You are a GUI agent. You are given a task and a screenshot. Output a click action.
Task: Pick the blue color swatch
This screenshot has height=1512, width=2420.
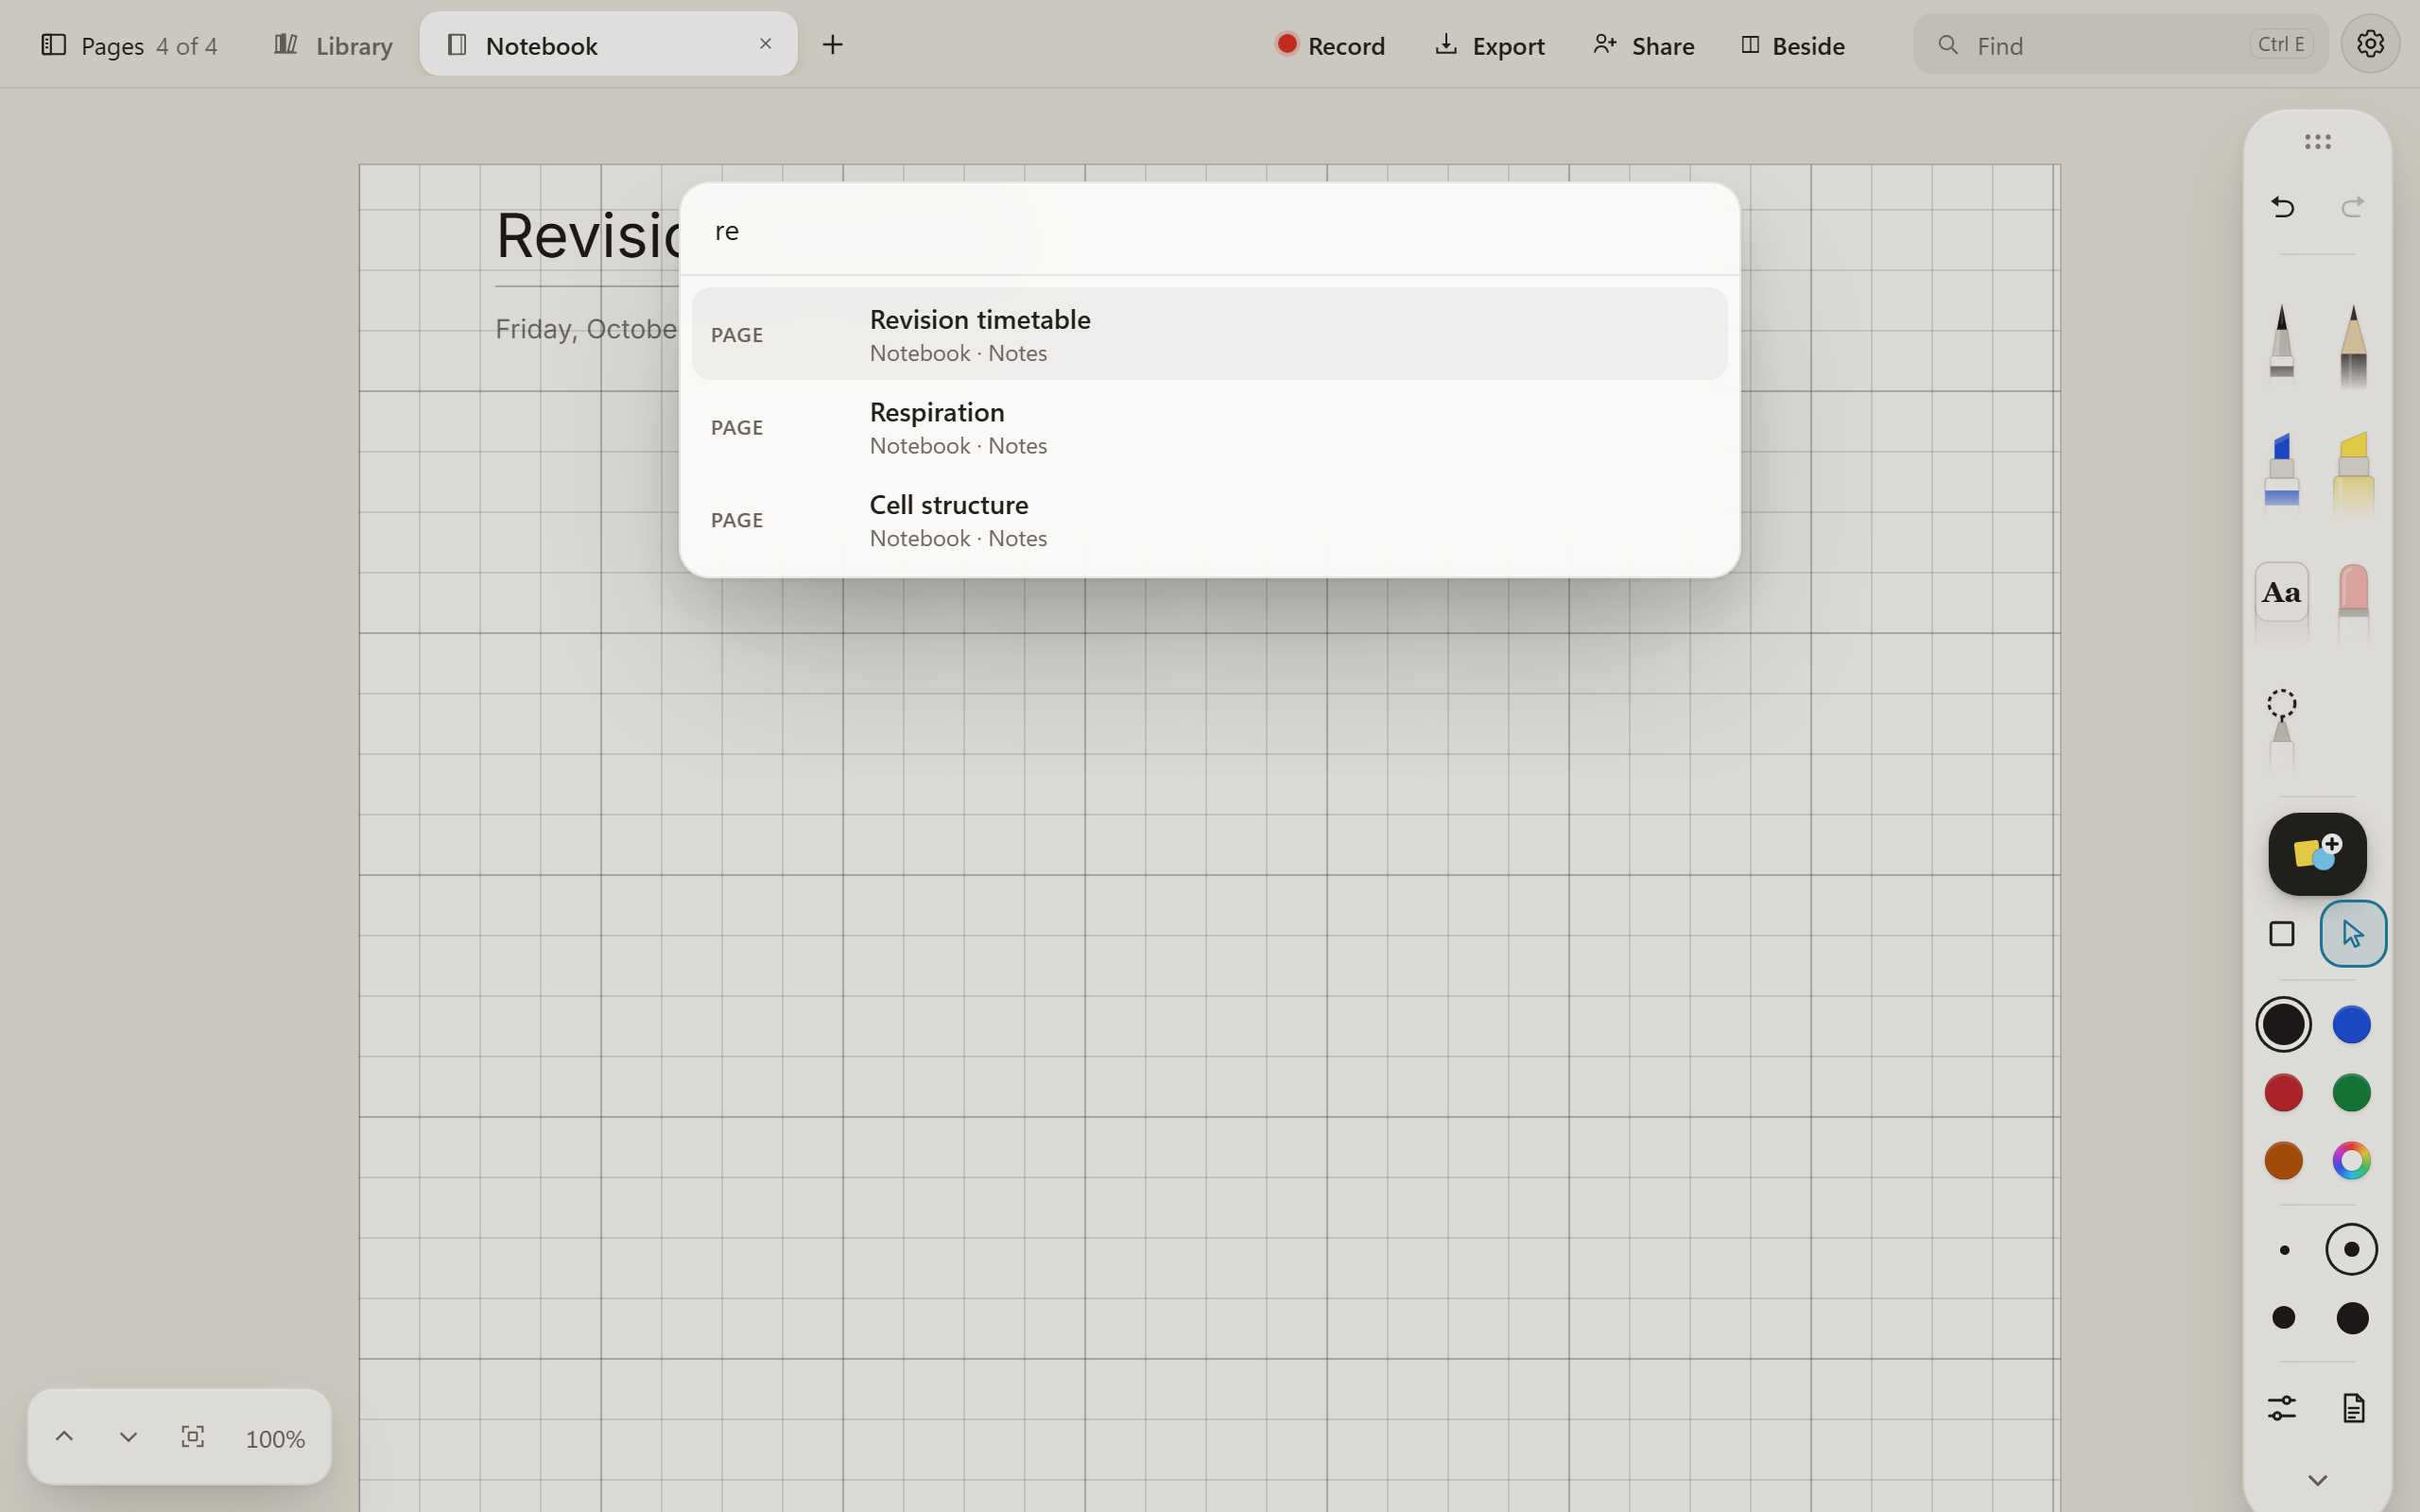2351,1024
